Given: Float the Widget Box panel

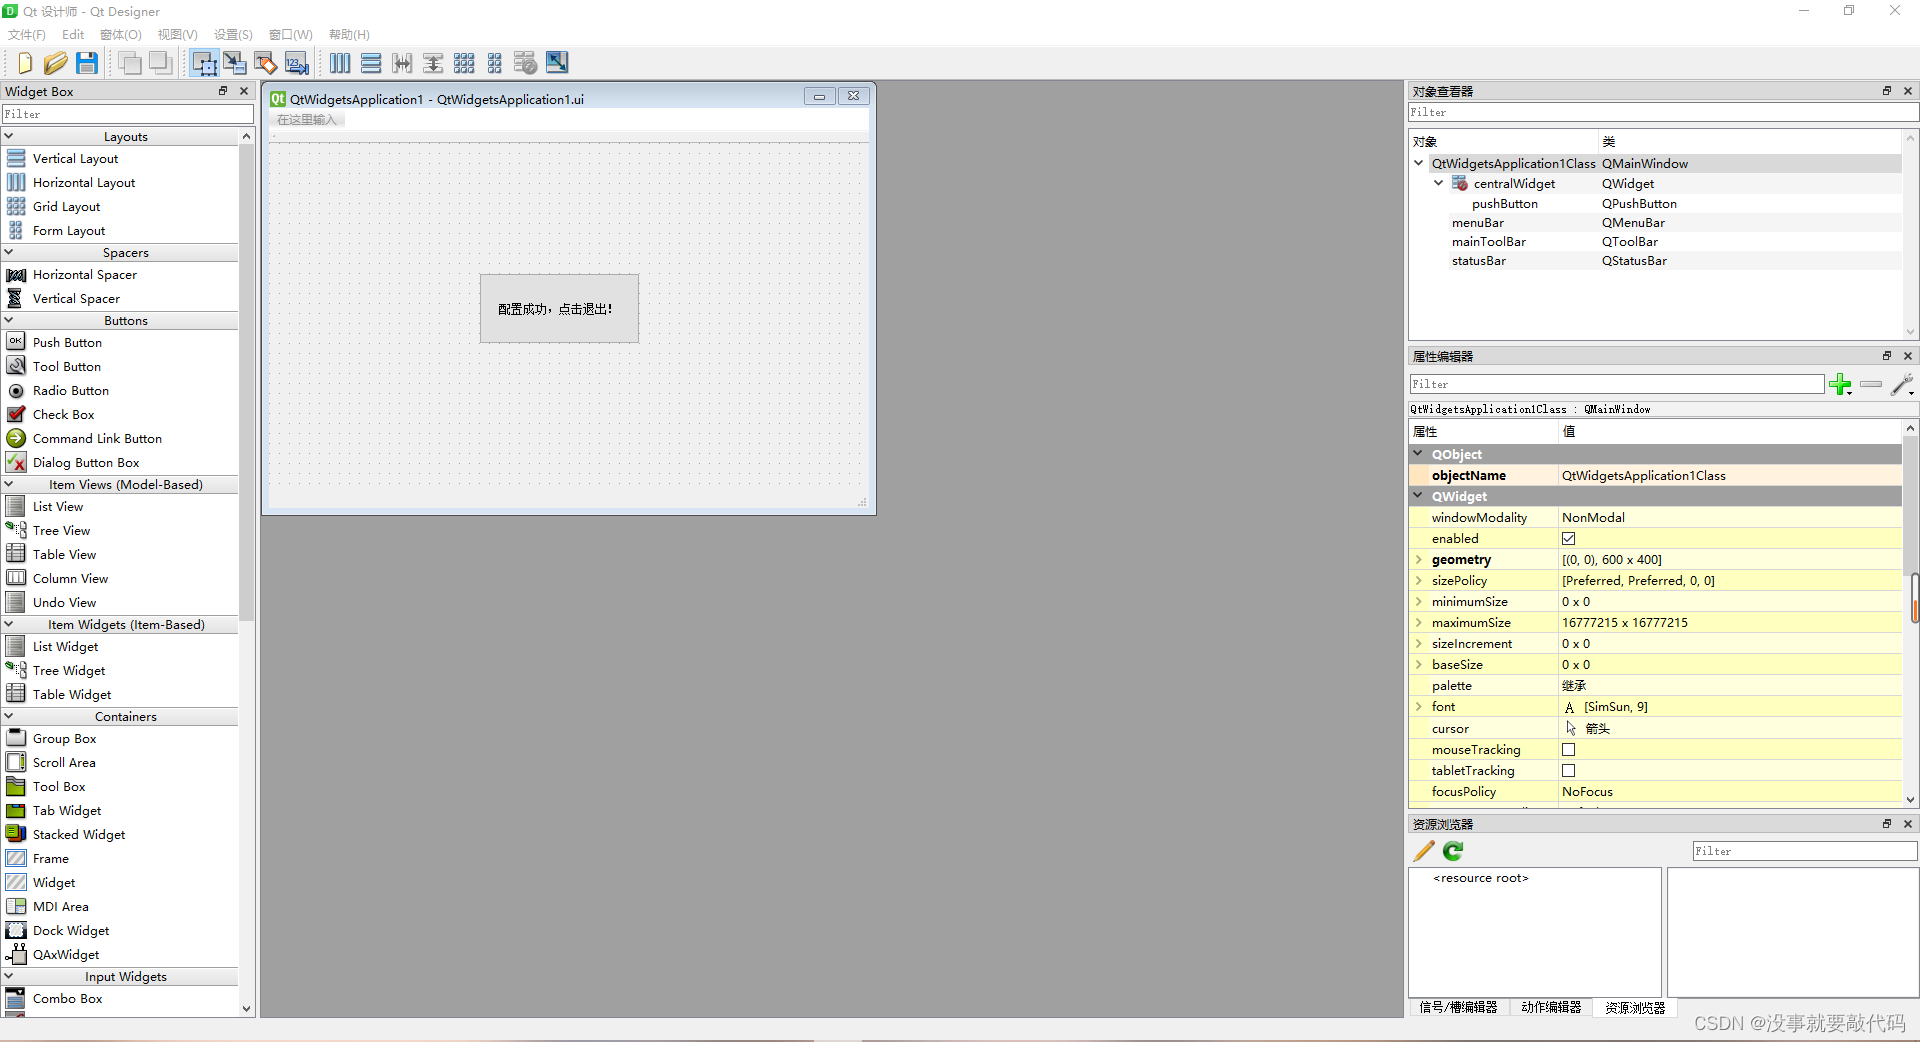Looking at the screenshot, I should (x=223, y=91).
